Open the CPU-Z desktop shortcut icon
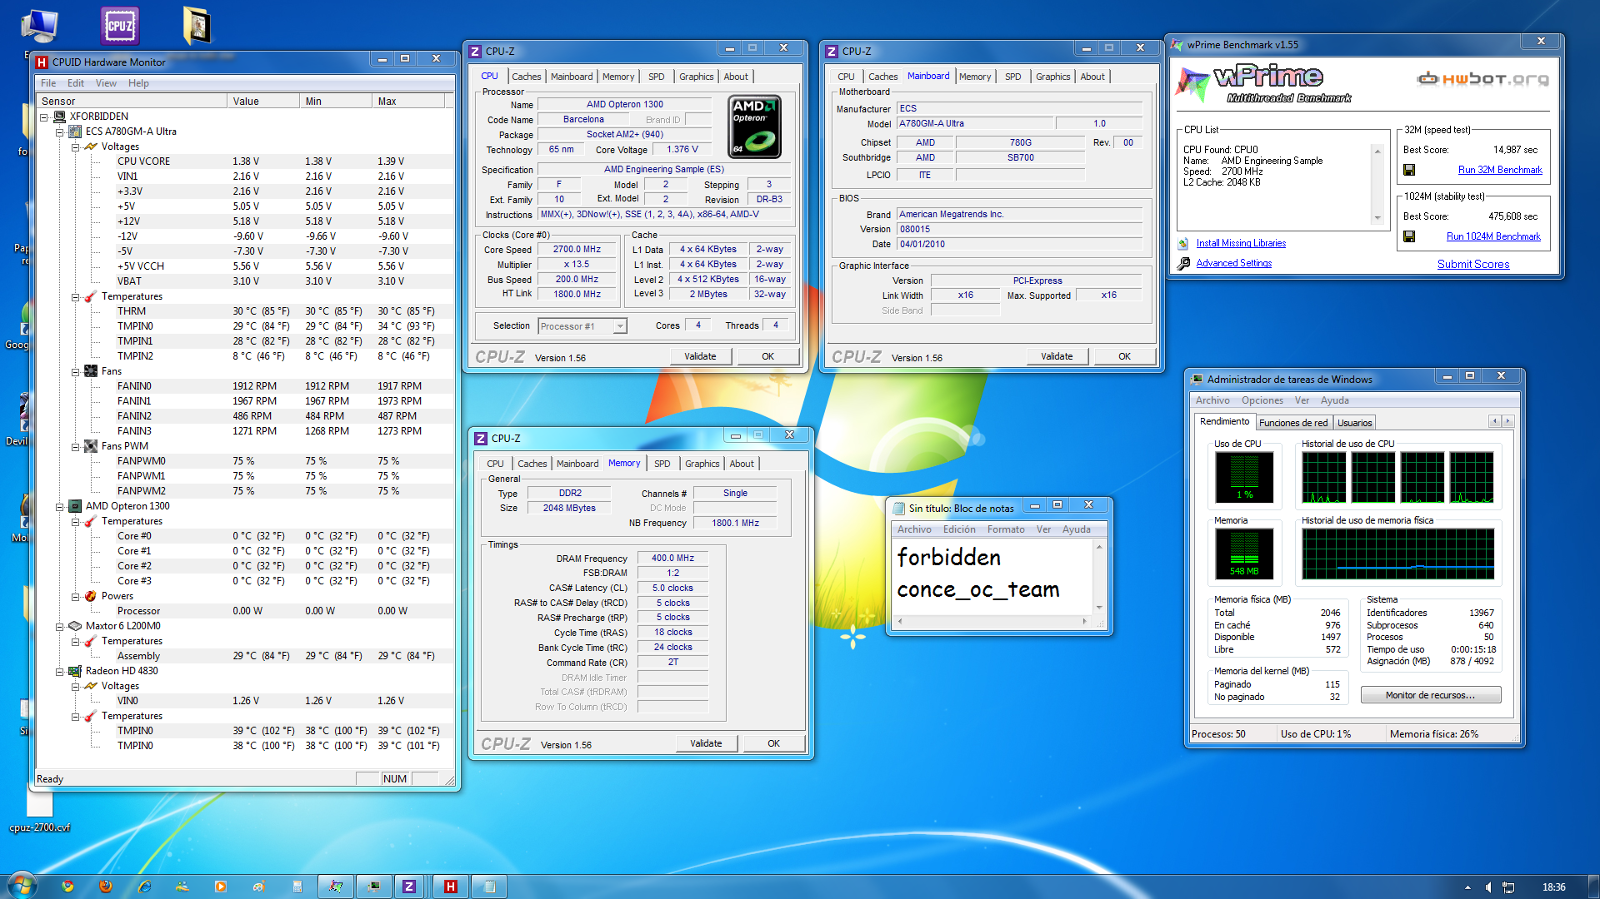Image resolution: width=1600 pixels, height=899 pixels. pyautogui.click(x=120, y=25)
